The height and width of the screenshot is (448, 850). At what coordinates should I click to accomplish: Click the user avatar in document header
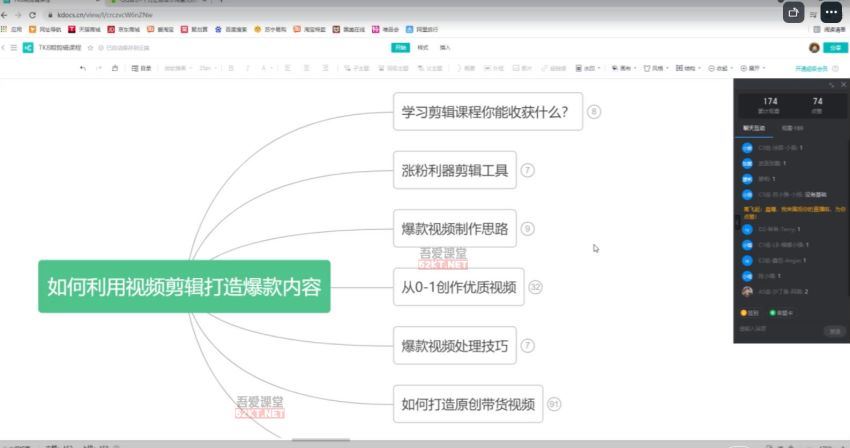tap(814, 47)
